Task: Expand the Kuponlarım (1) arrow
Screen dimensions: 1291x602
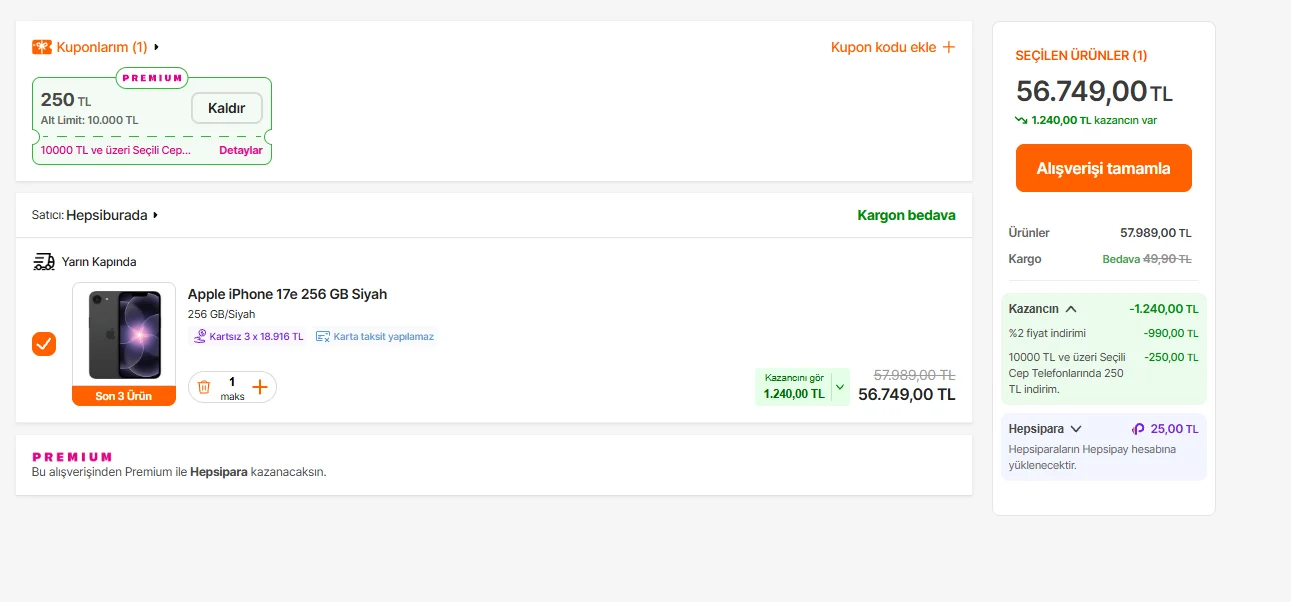Action: pos(157,47)
